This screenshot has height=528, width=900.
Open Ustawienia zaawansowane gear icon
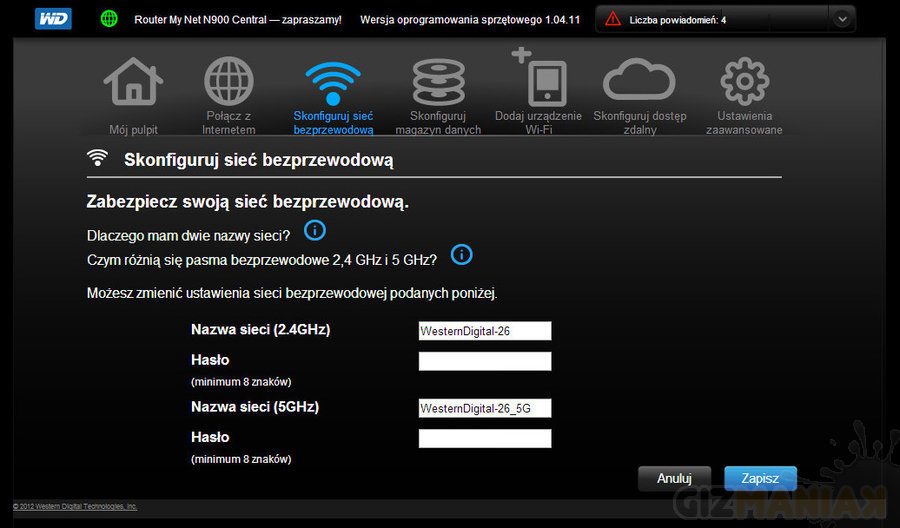(743, 83)
